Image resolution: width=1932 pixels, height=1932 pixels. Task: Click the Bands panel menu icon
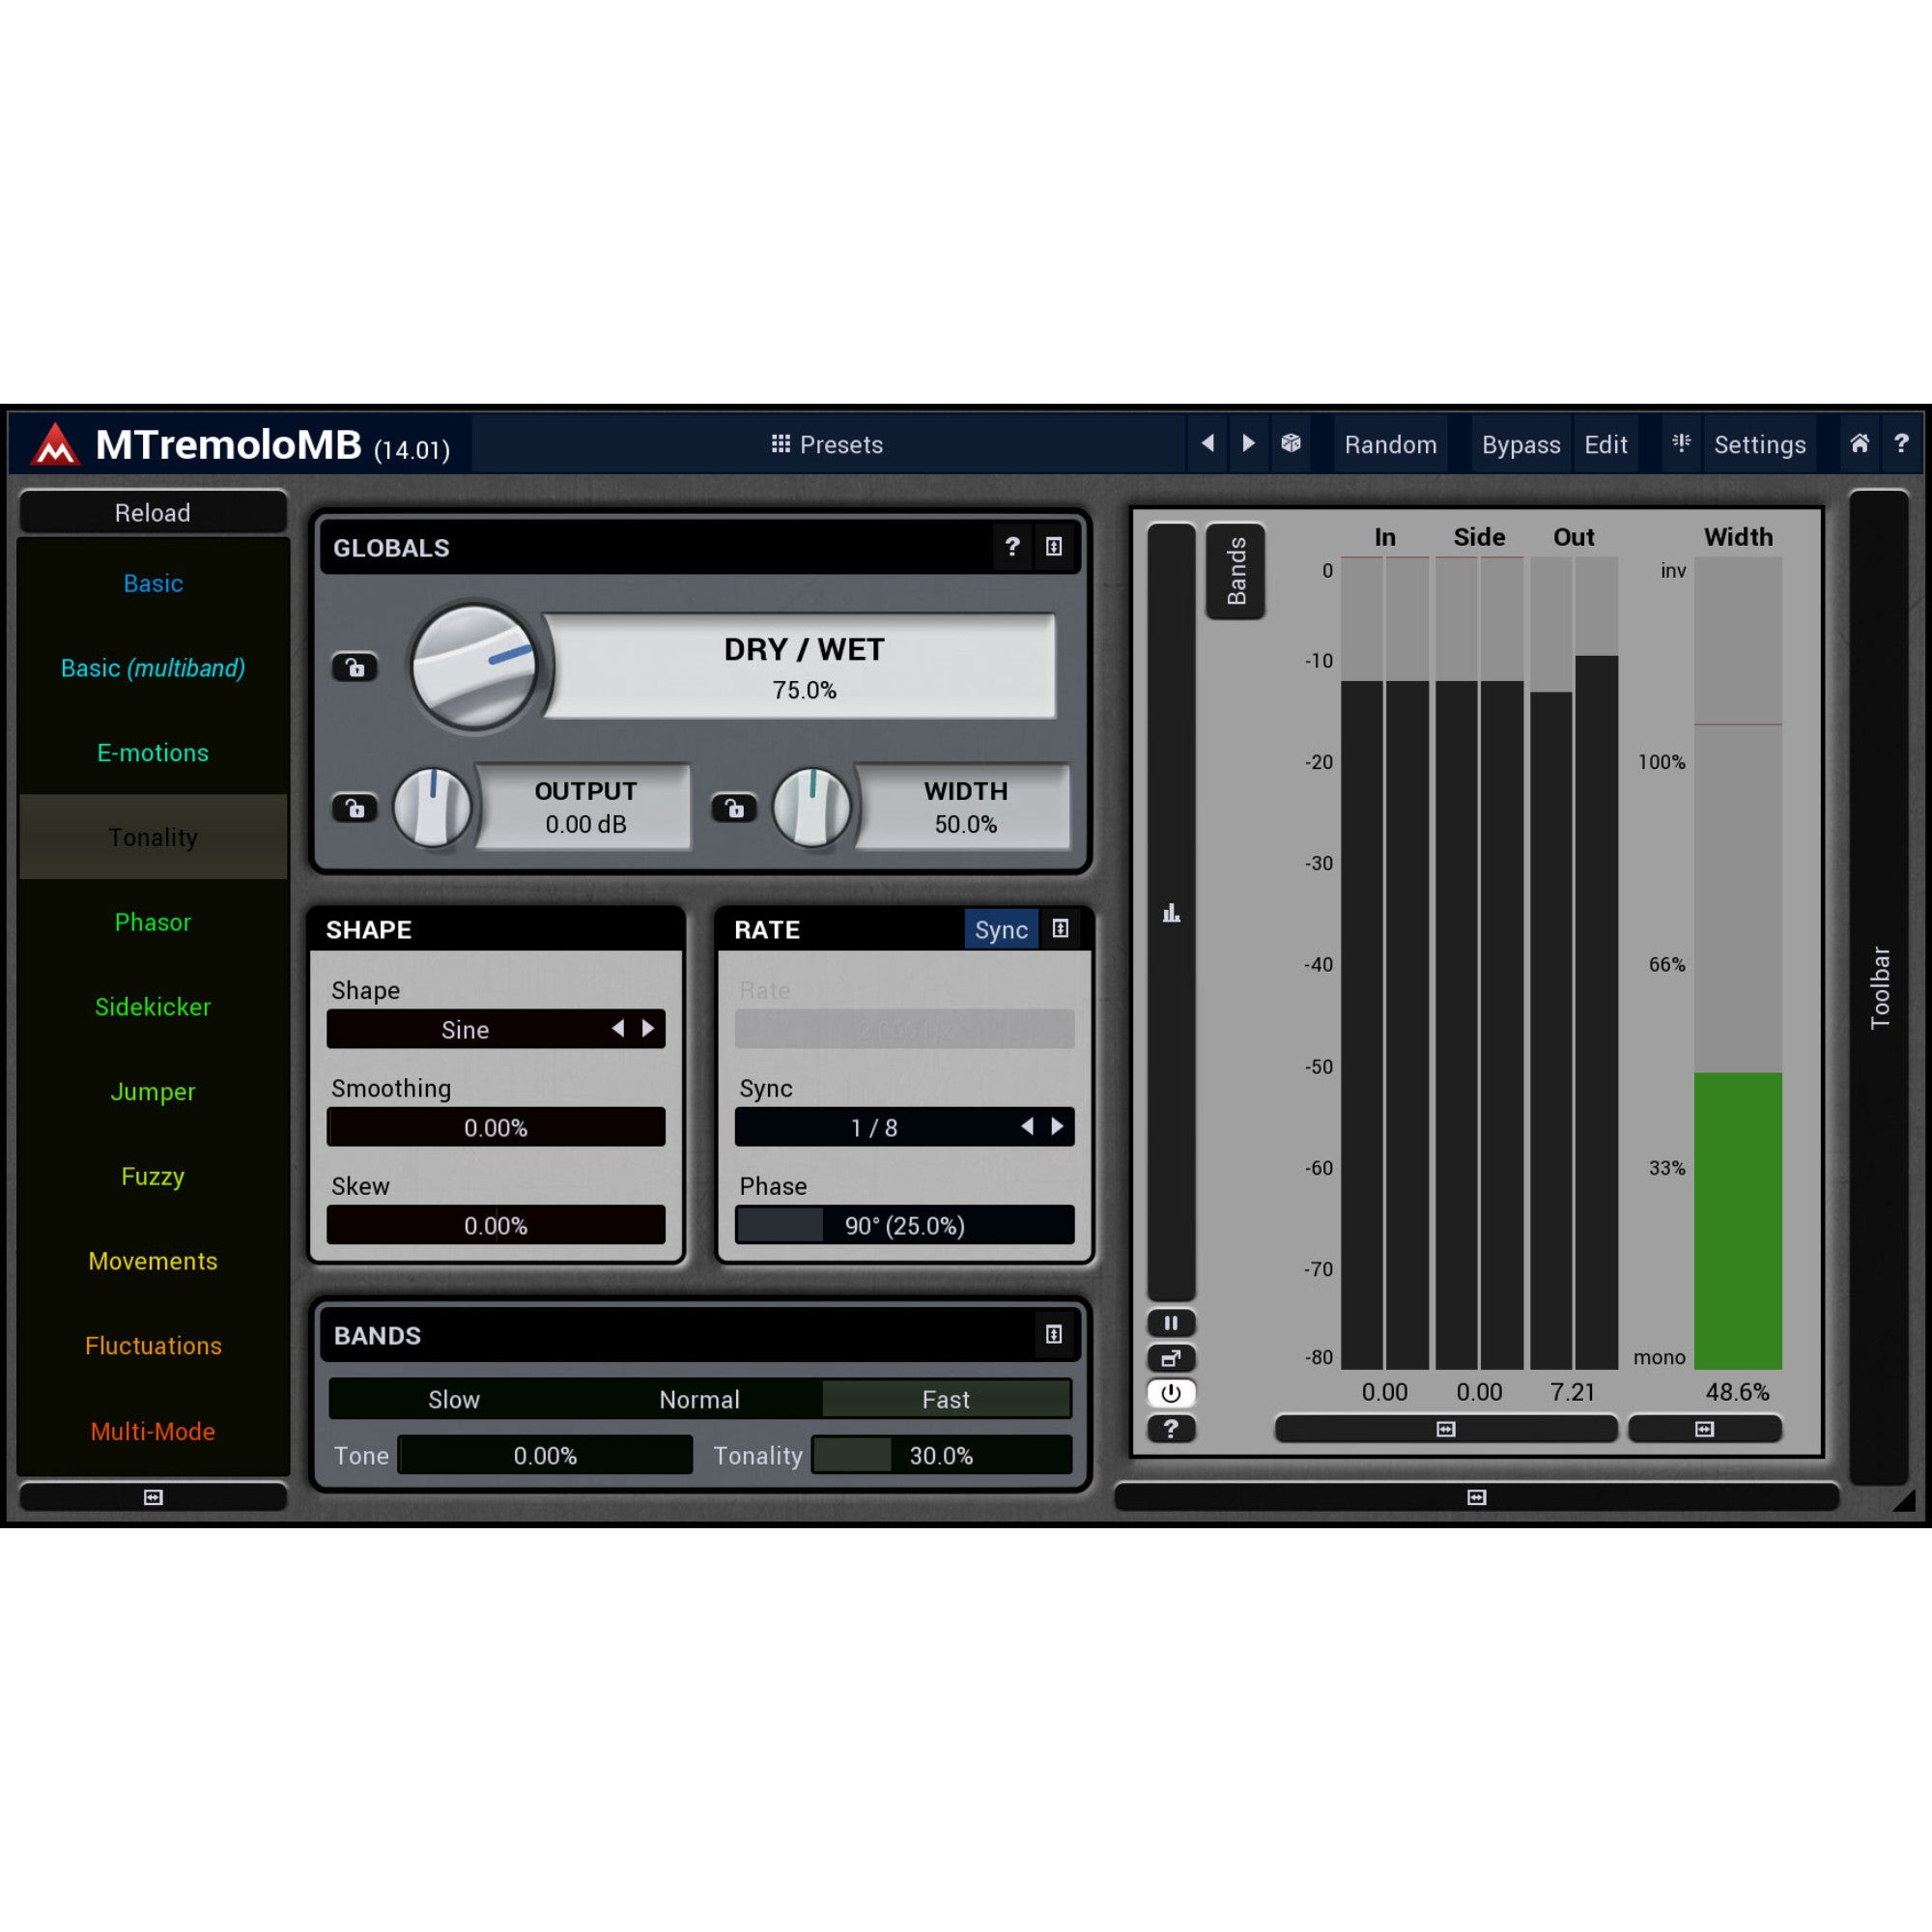point(1054,1334)
